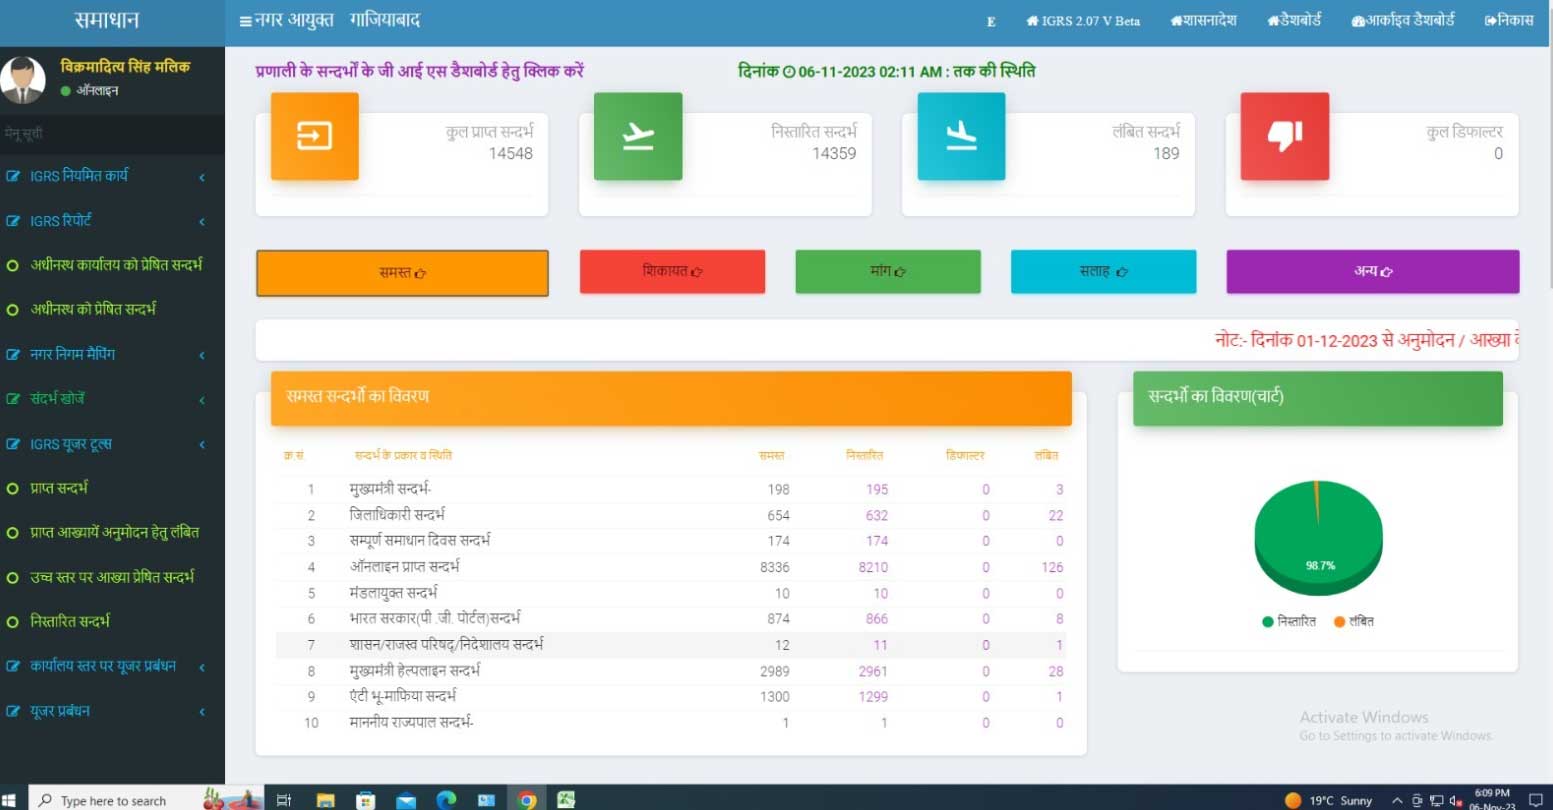Image resolution: width=1553 pixels, height=810 pixels.
Task: Expand the IGRS रिपोर्ट sidebar menu
Action: click(x=61, y=221)
